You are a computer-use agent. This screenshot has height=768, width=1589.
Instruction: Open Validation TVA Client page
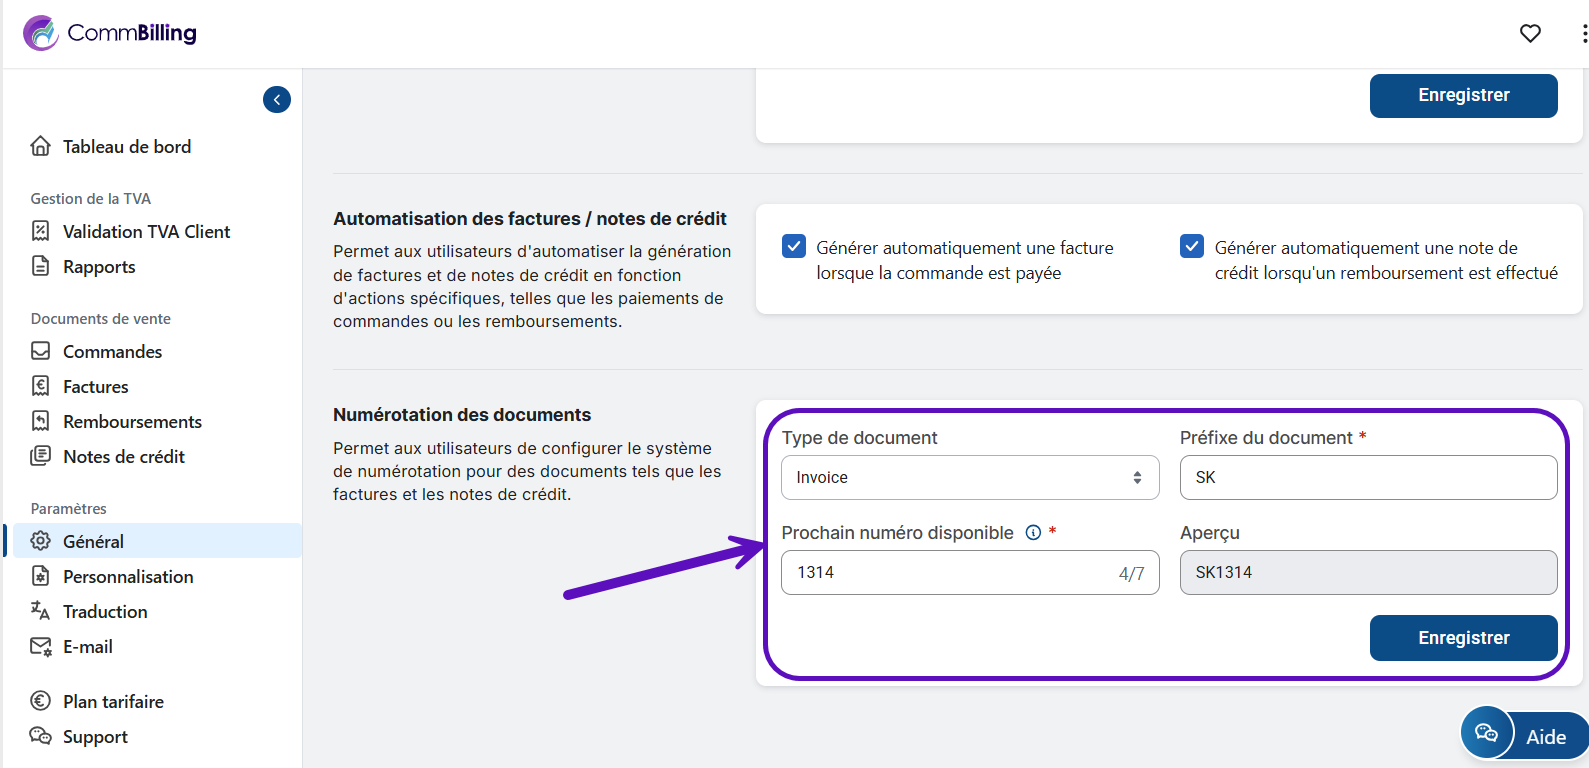(x=146, y=232)
